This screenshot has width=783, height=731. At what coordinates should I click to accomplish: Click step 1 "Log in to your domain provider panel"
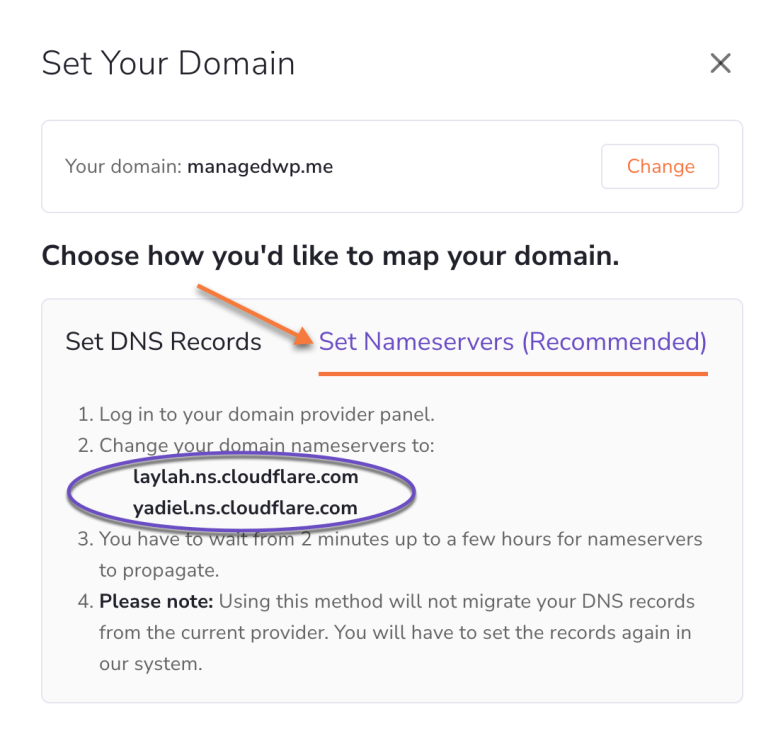tap(266, 414)
